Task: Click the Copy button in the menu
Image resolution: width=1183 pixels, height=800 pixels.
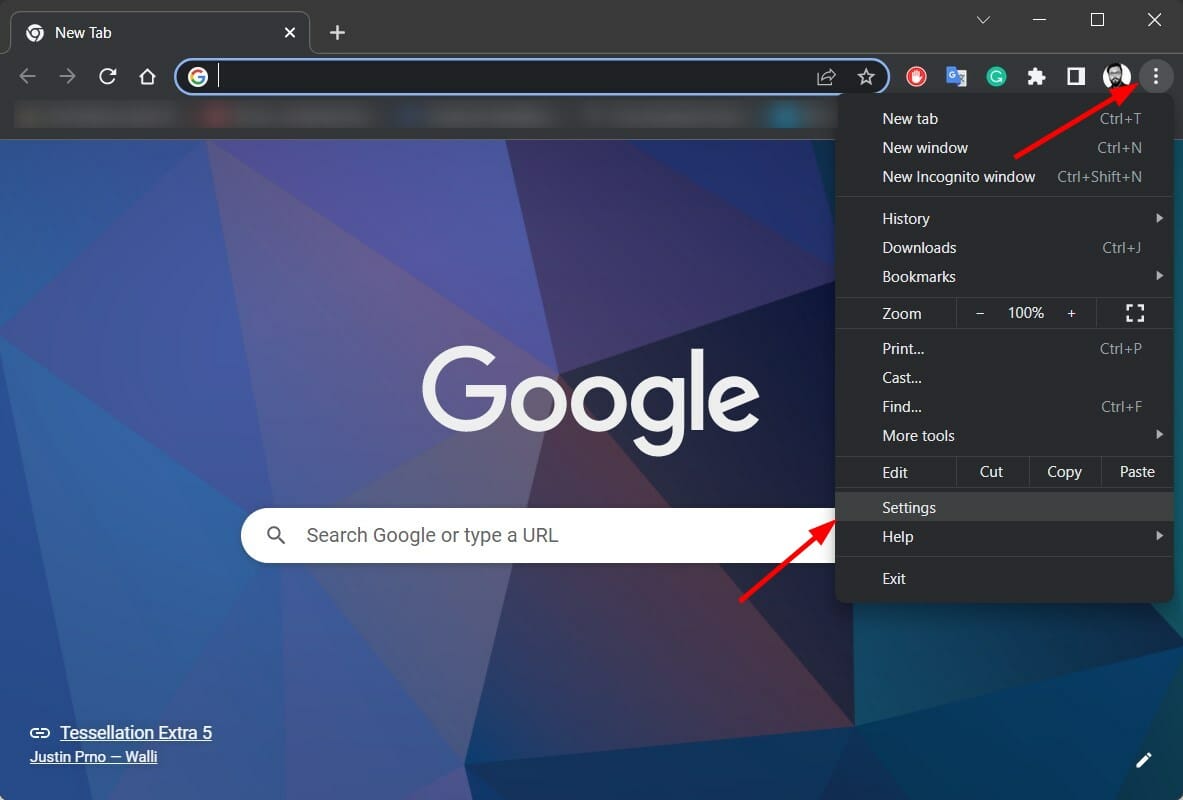Action: (1064, 471)
